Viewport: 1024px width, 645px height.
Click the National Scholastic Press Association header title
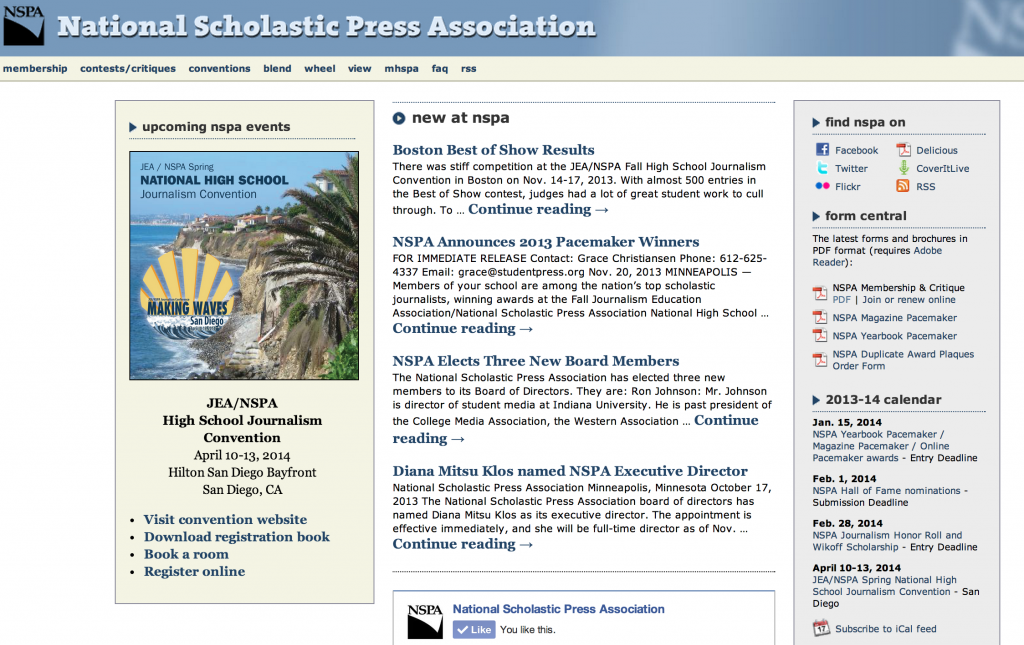[326, 27]
